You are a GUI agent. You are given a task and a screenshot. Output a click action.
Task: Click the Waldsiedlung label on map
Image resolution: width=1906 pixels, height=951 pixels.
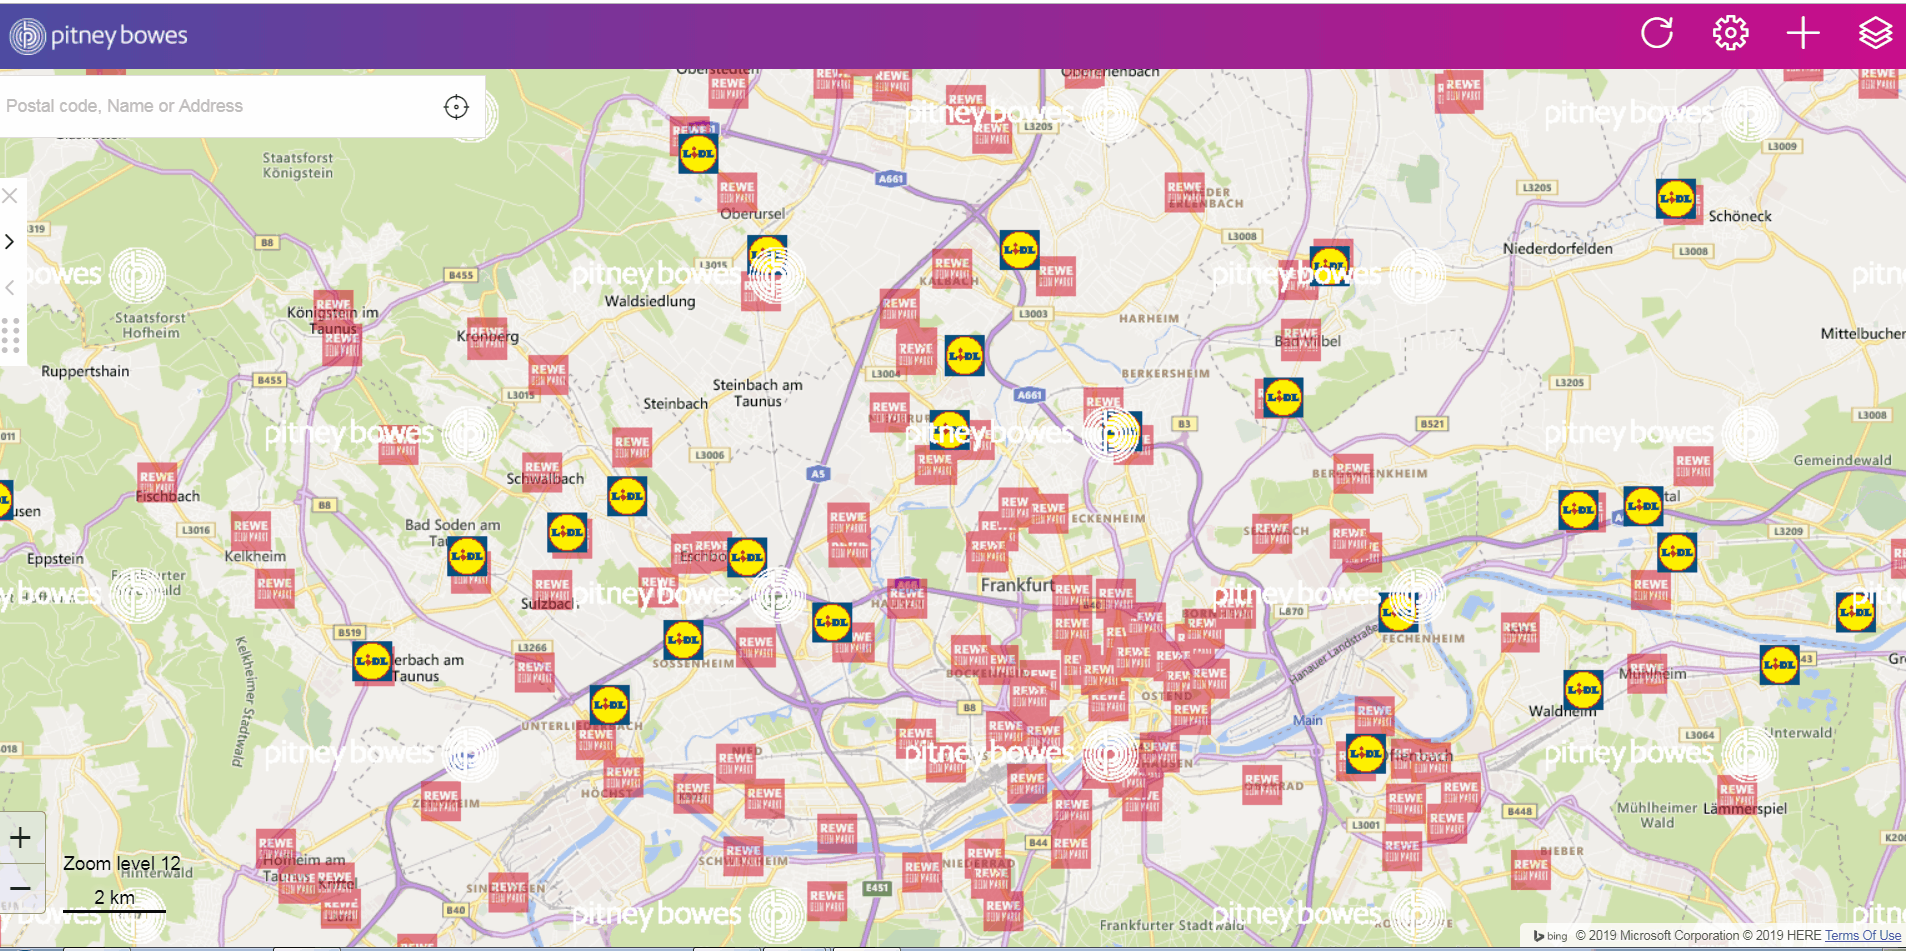coord(650,301)
